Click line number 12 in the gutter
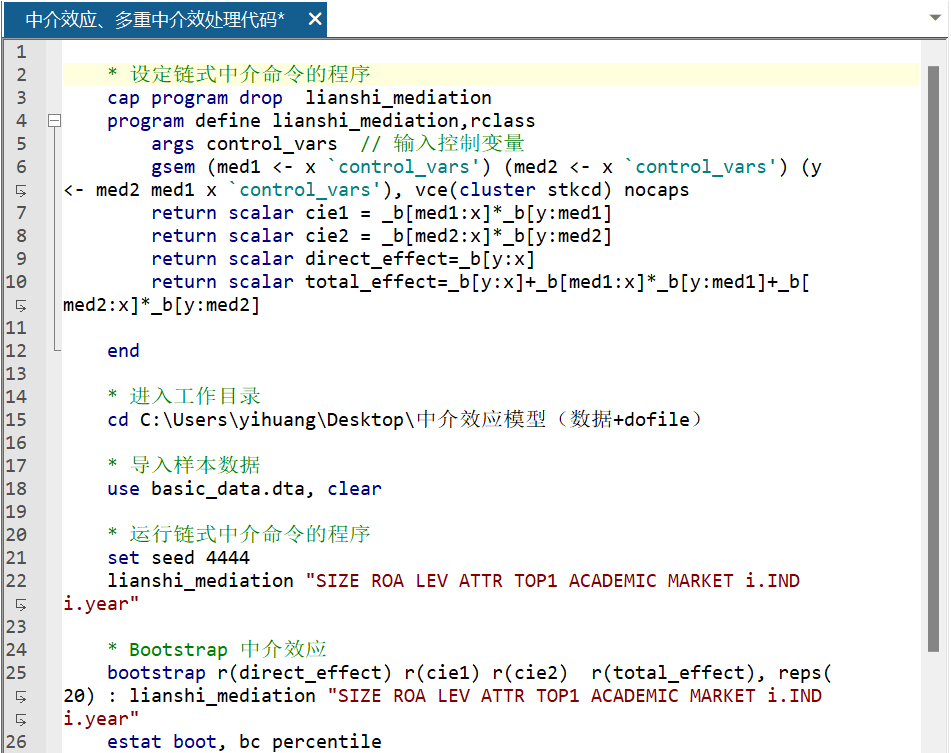The width and height of the screenshot is (951, 753). point(16,350)
